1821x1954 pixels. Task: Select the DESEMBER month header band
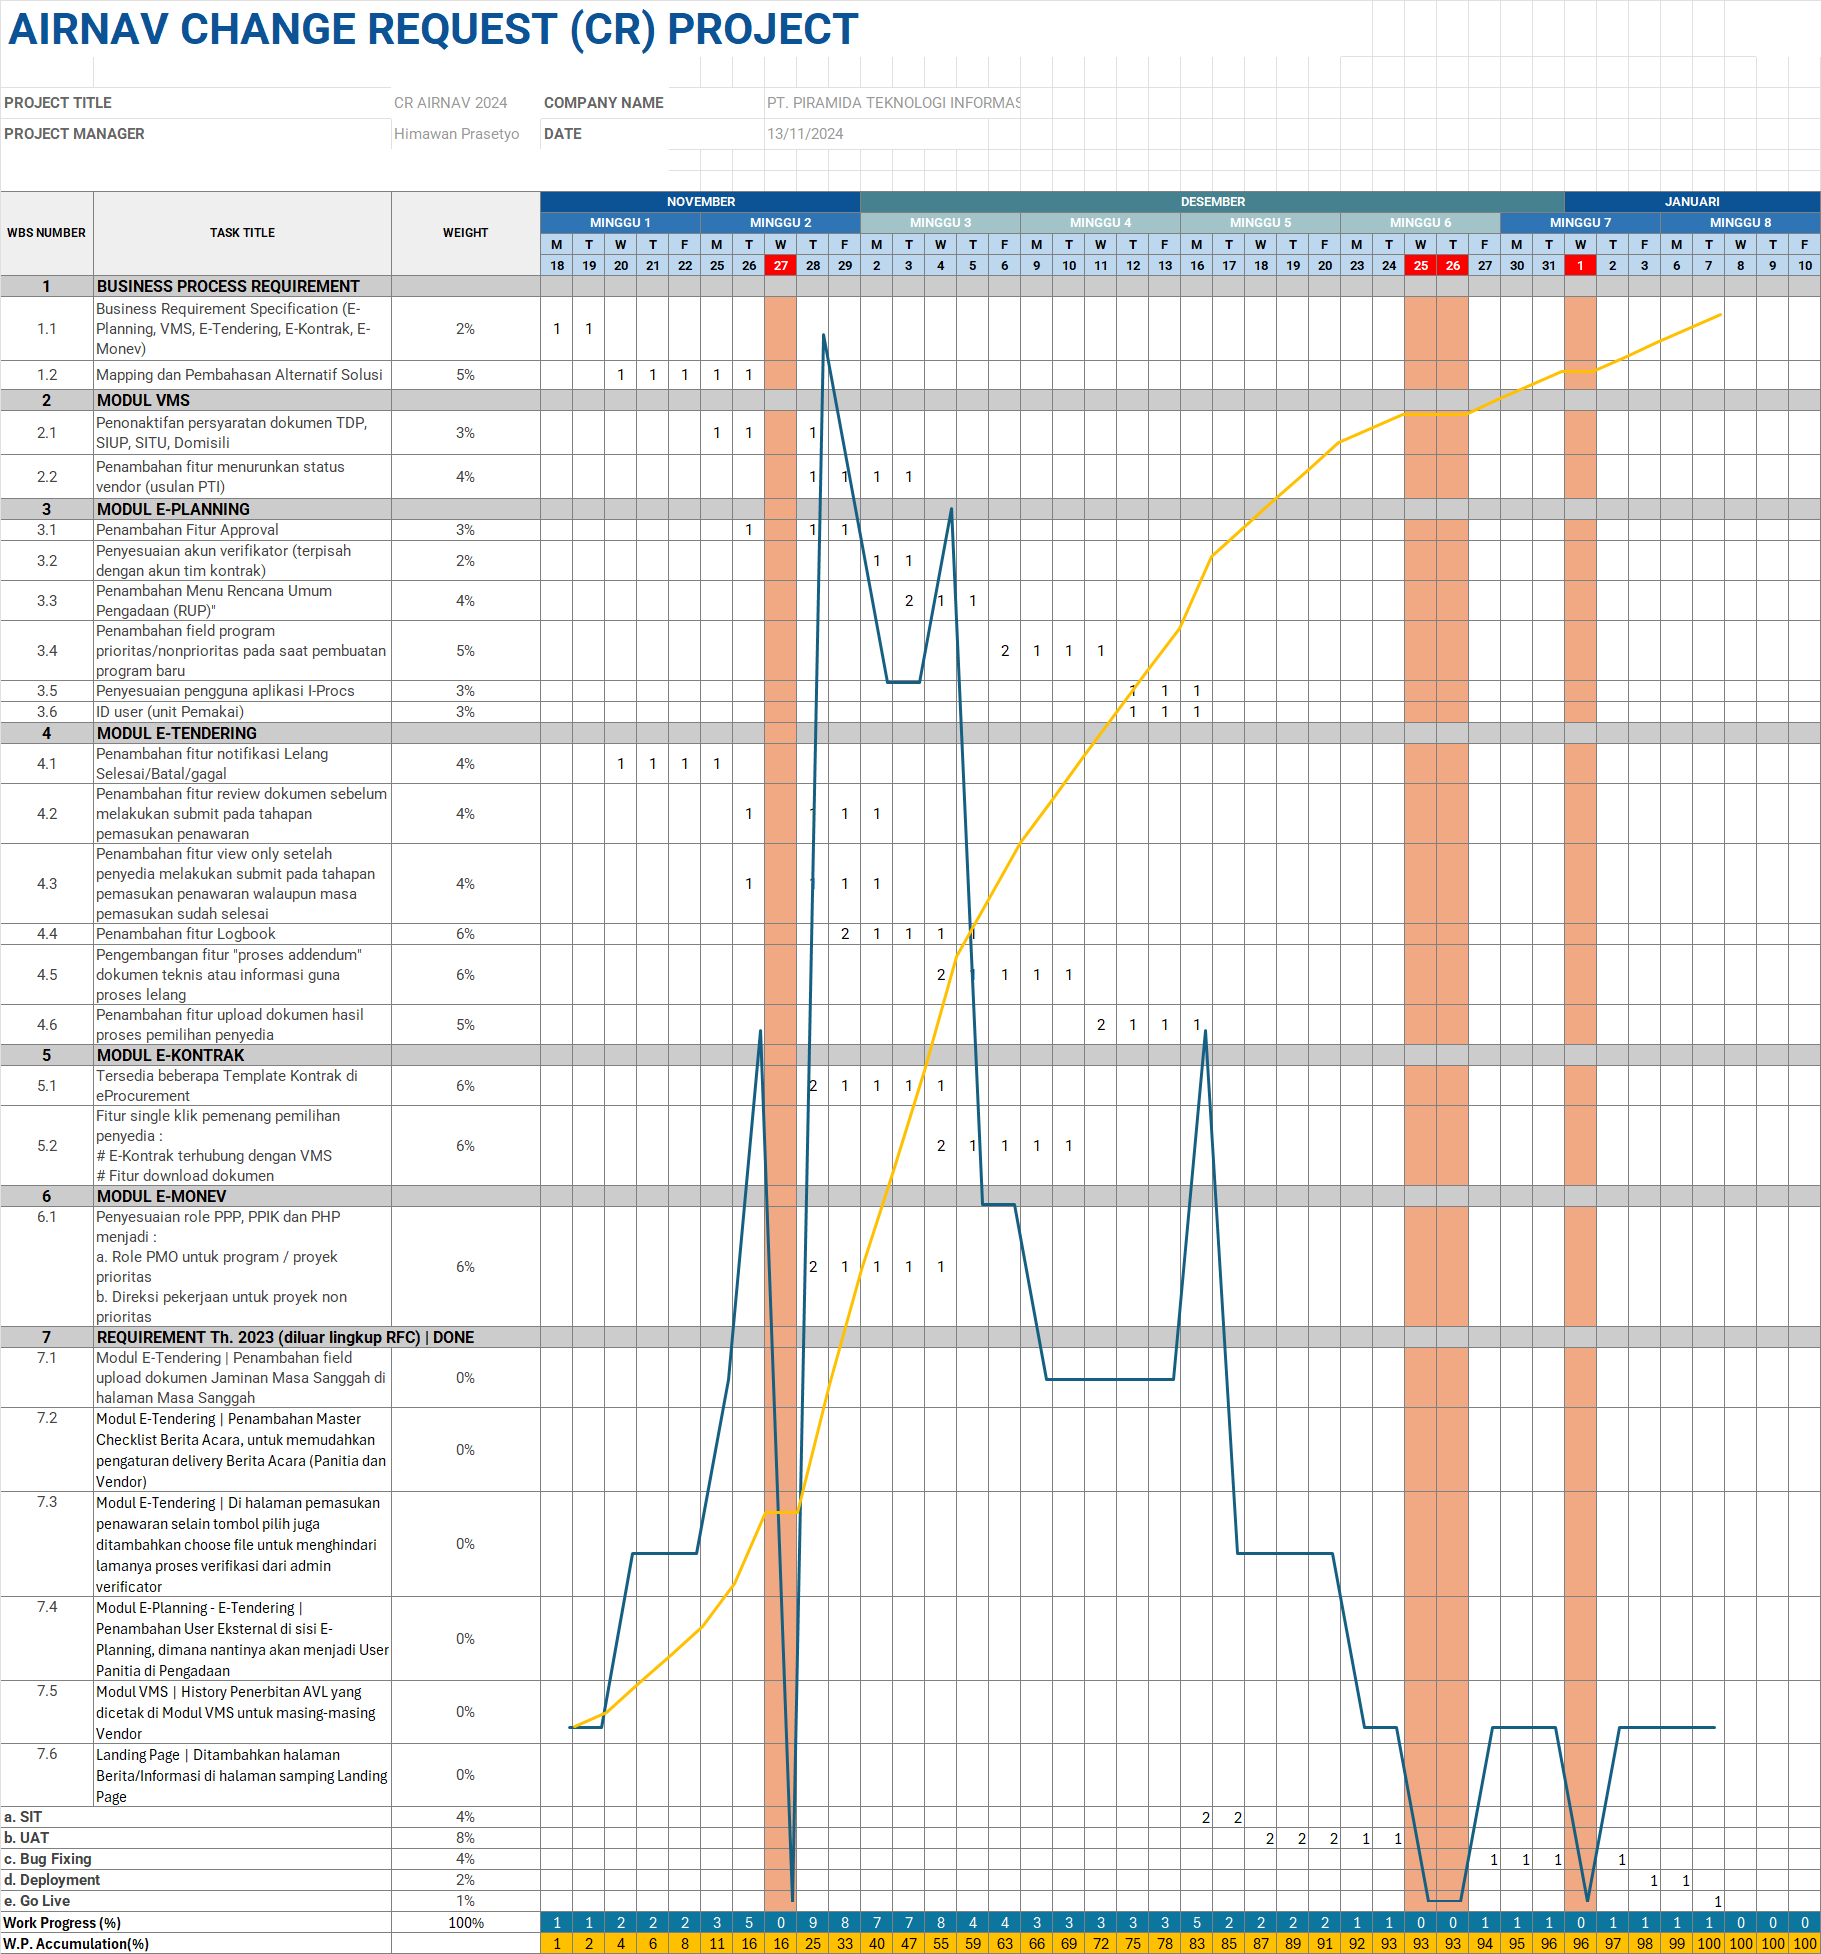tap(1212, 202)
